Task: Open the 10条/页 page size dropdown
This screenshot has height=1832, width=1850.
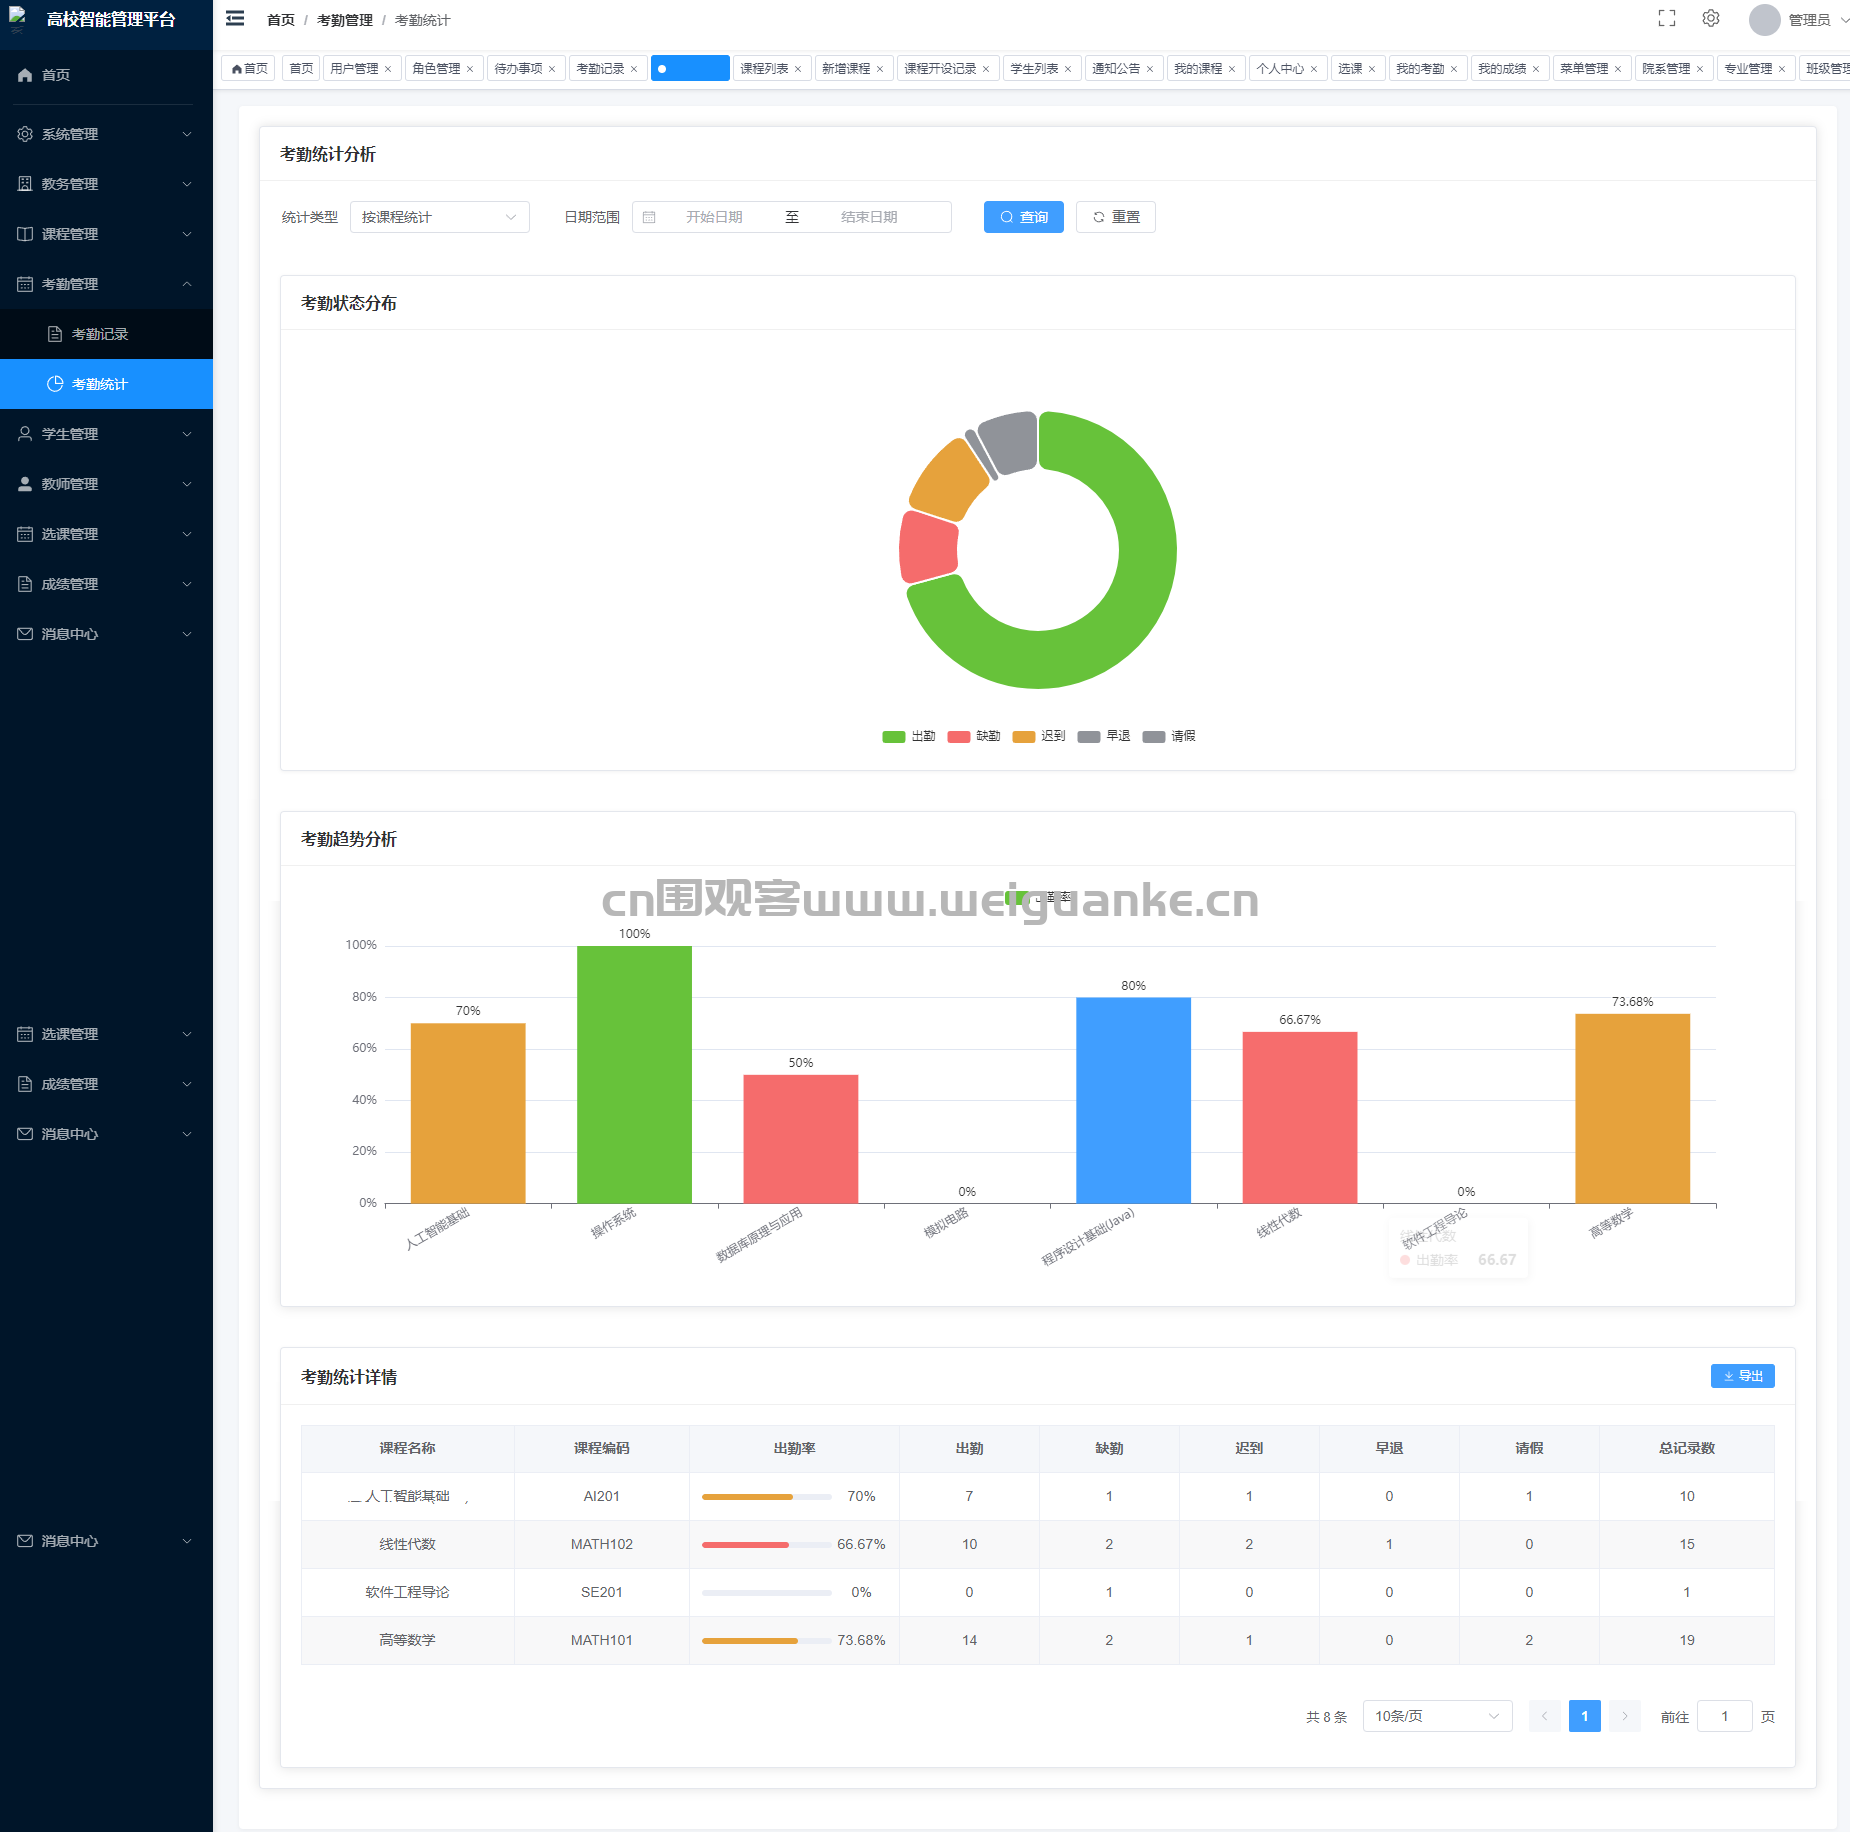Action: click(x=1436, y=1716)
